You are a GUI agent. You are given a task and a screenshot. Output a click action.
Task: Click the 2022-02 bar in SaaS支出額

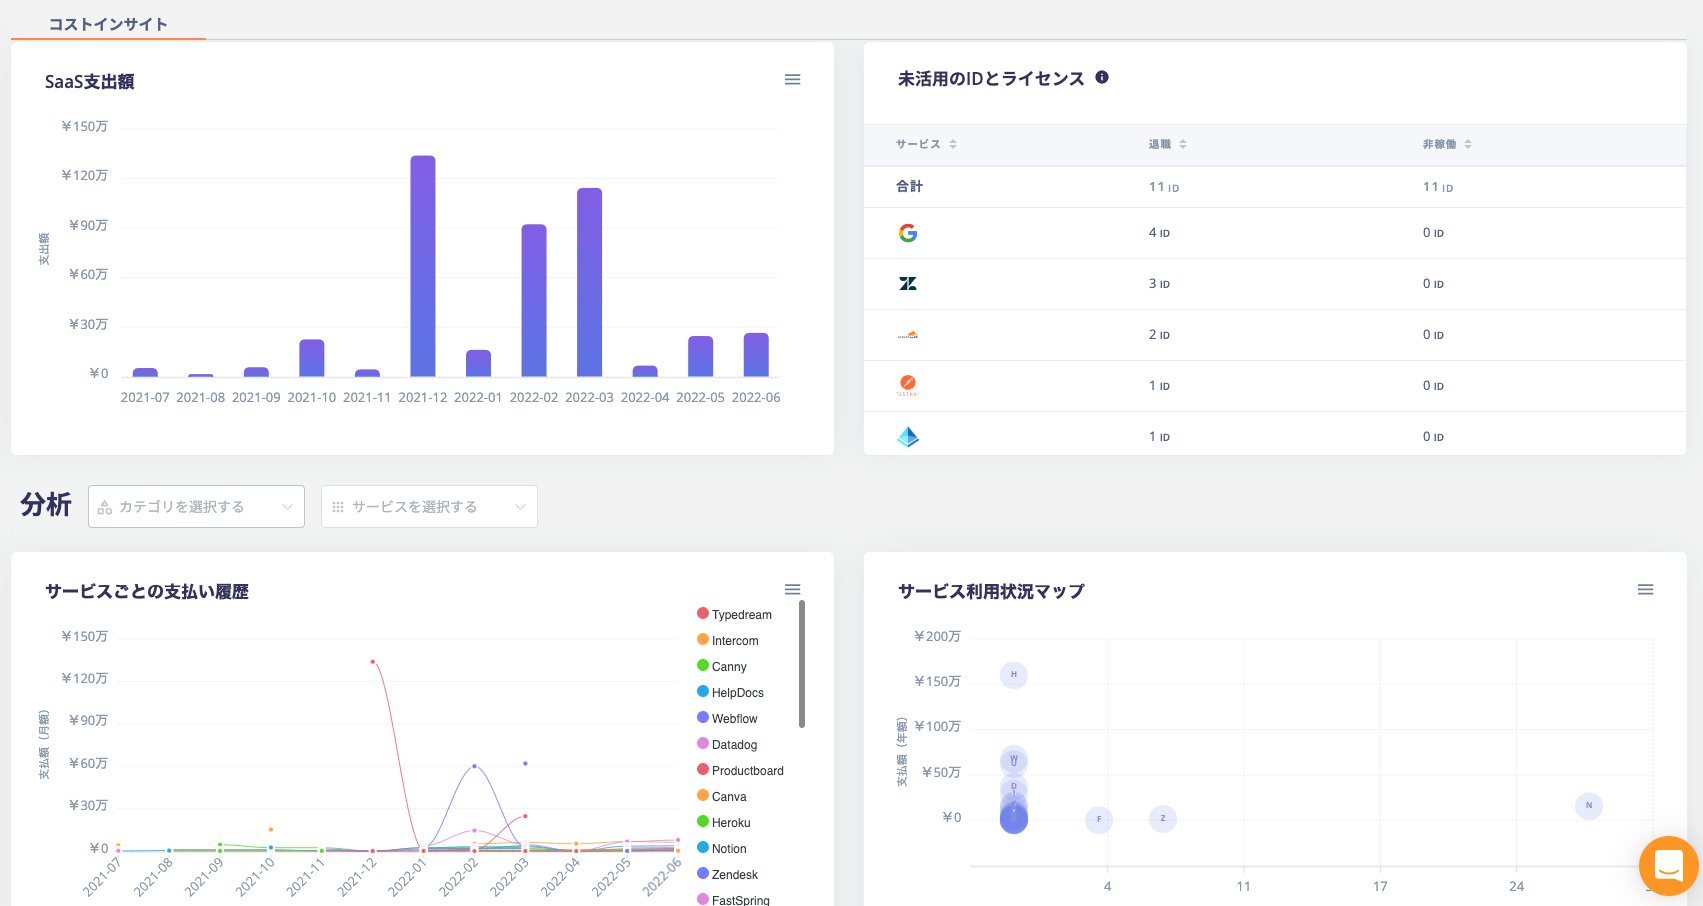[534, 300]
